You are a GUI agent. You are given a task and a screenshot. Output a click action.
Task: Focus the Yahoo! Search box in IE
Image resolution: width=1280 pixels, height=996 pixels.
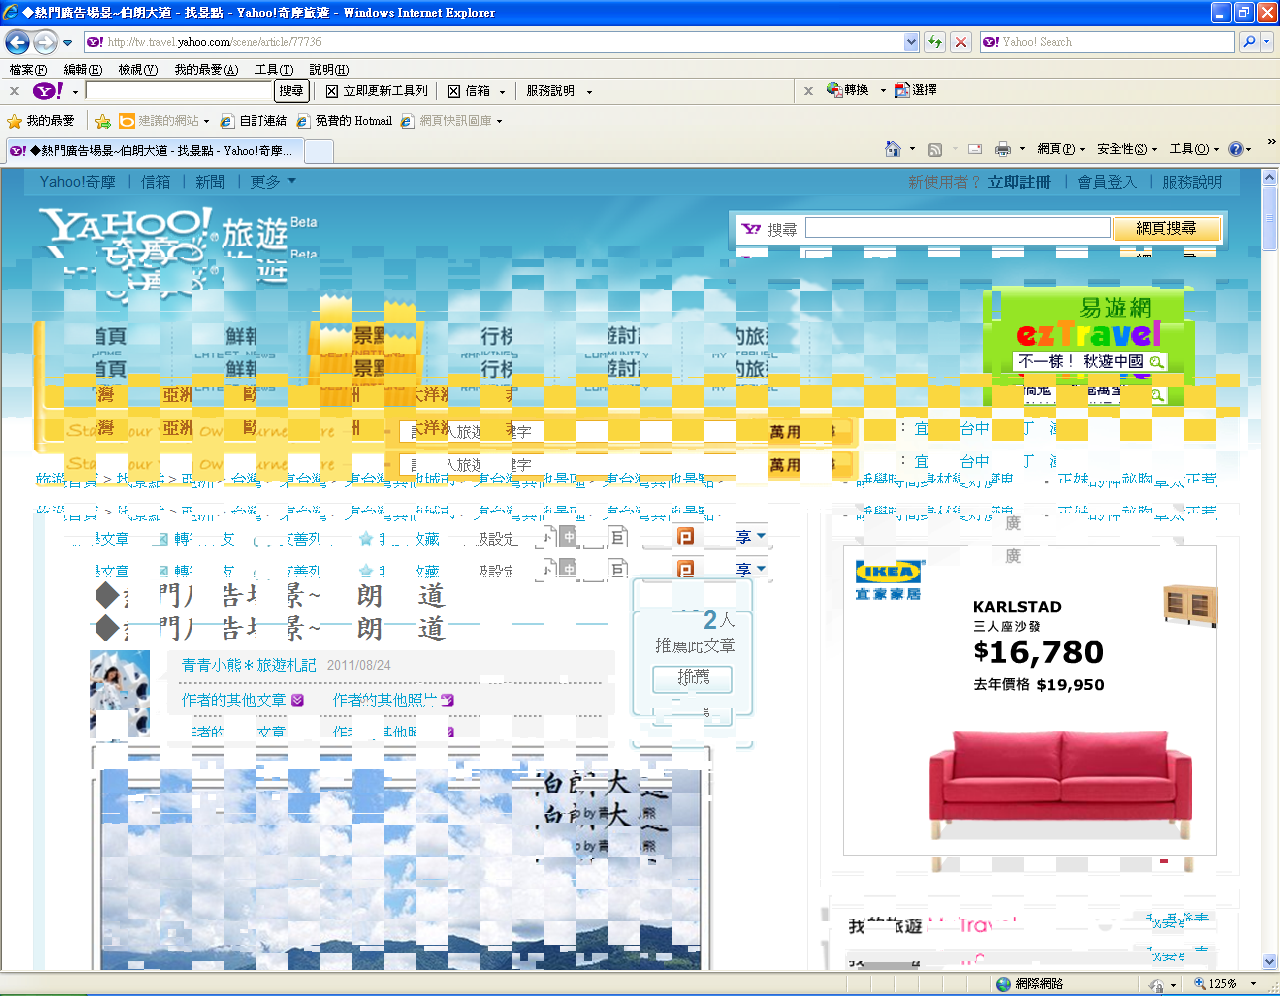(x=1107, y=42)
